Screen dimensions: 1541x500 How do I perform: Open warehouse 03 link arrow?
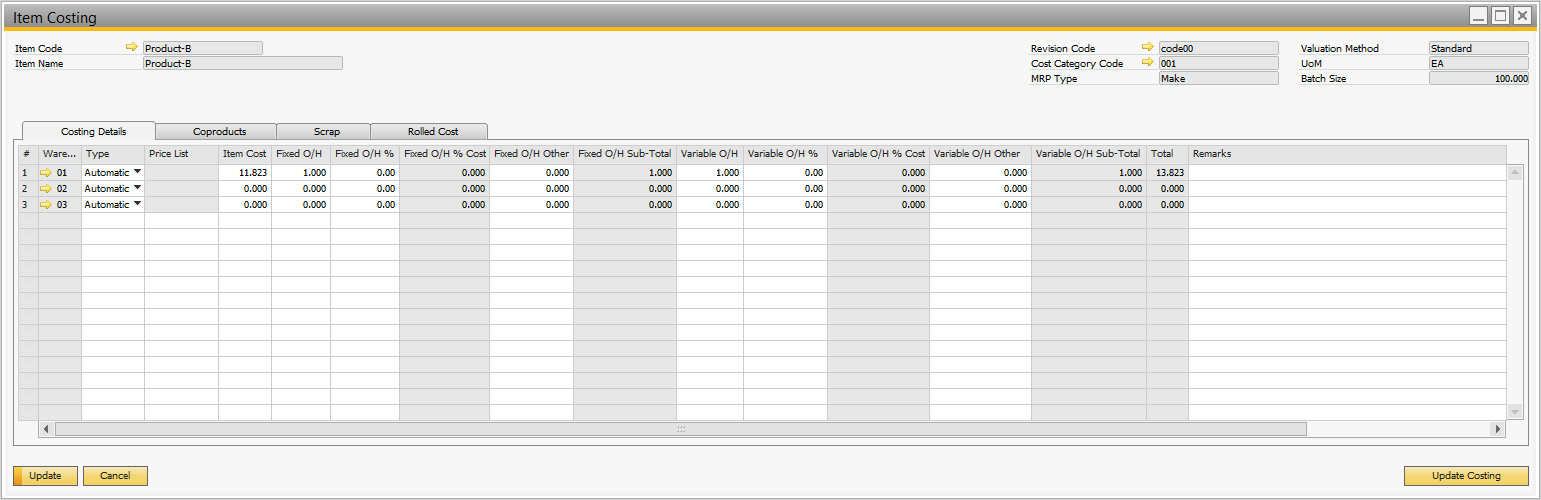tap(45, 205)
